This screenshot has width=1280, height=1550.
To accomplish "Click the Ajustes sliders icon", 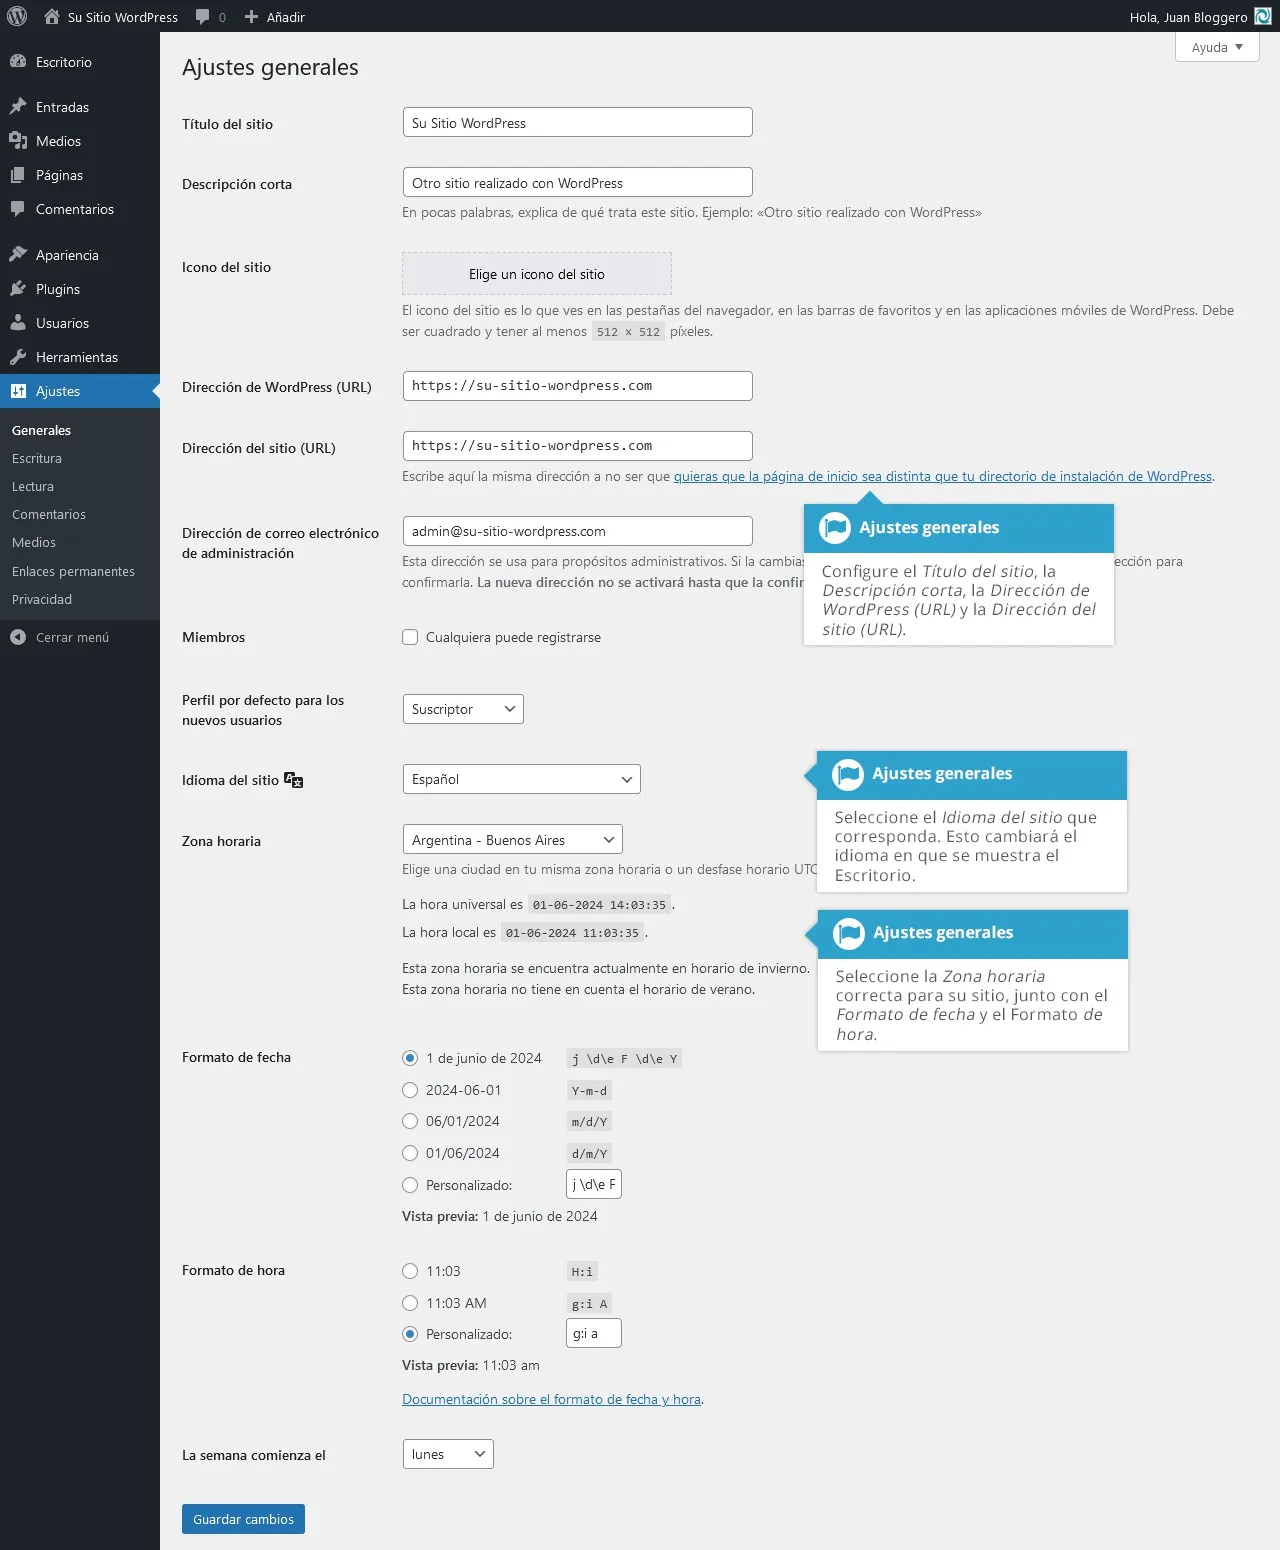I will coord(18,391).
